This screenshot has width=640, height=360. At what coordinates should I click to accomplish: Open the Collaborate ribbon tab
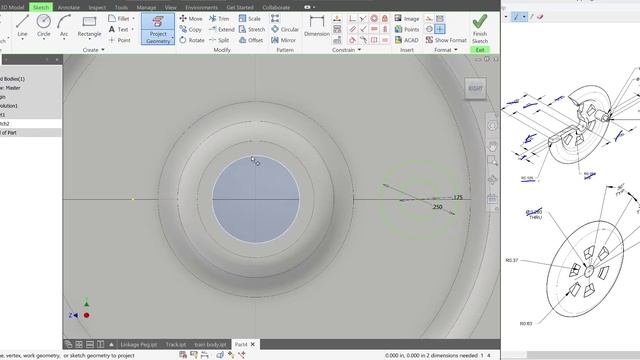point(276,7)
